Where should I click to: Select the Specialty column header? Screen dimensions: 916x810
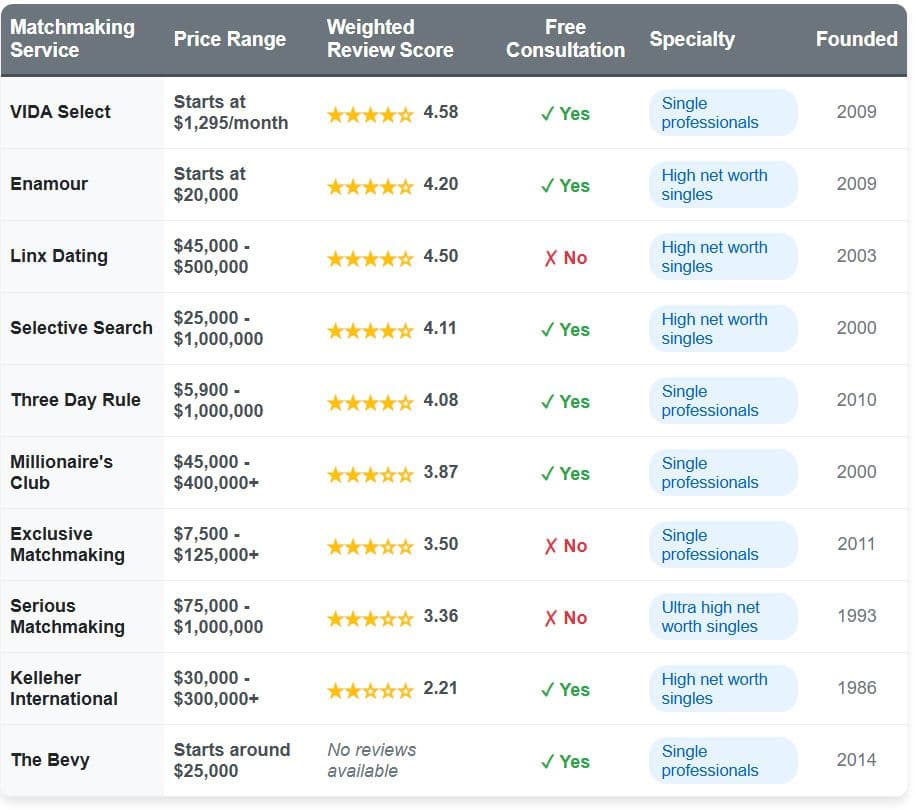(x=692, y=39)
